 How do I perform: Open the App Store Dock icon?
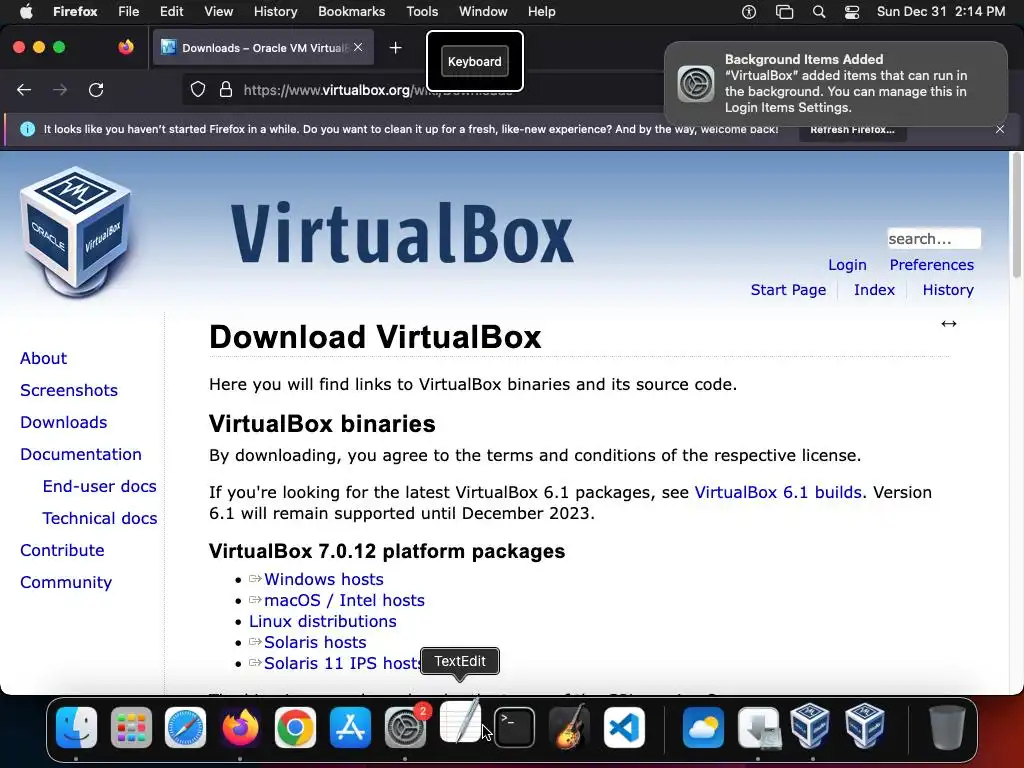[x=350, y=728]
